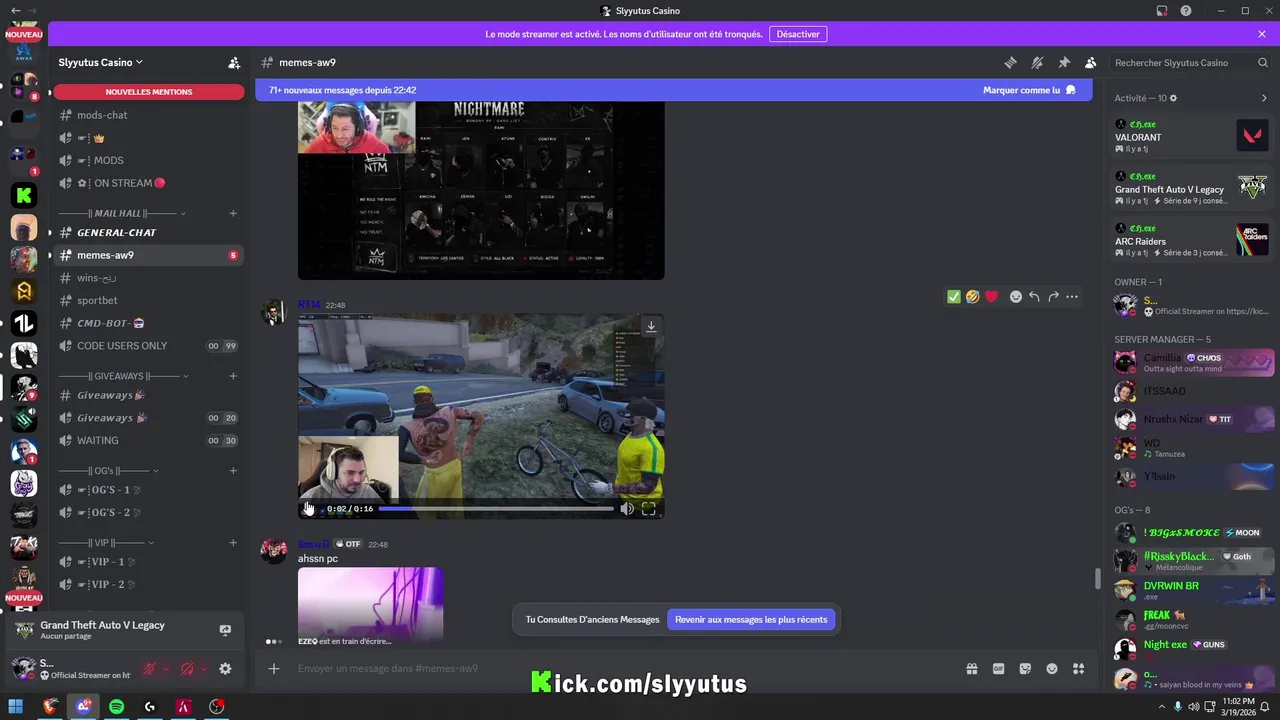Collapse the GIVEAWAYS category
This screenshot has height=720, width=1280.
[x=124, y=376]
